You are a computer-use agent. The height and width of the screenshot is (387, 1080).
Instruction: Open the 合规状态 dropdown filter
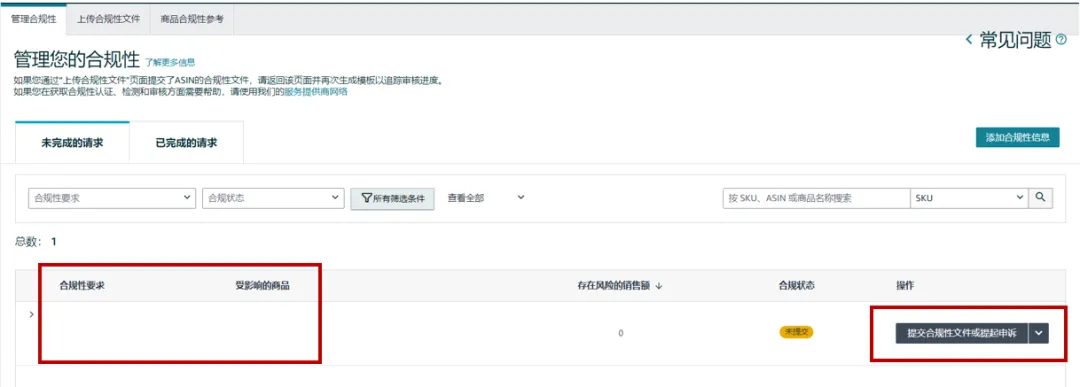pos(273,198)
